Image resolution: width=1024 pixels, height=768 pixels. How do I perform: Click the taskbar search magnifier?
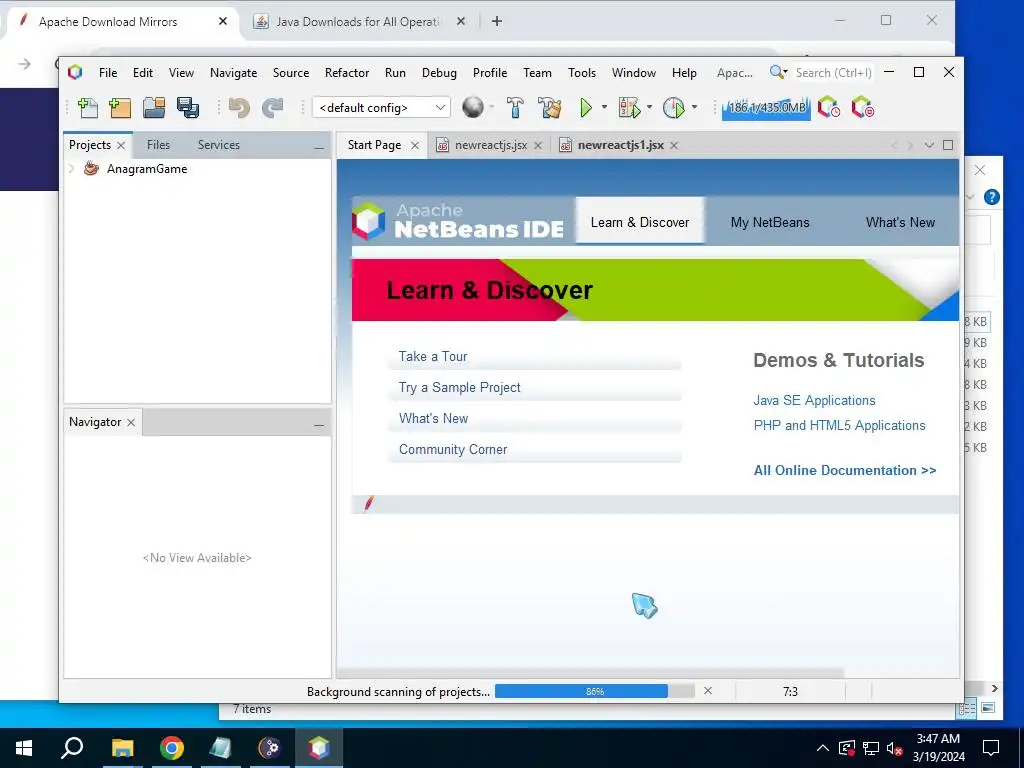click(x=72, y=748)
